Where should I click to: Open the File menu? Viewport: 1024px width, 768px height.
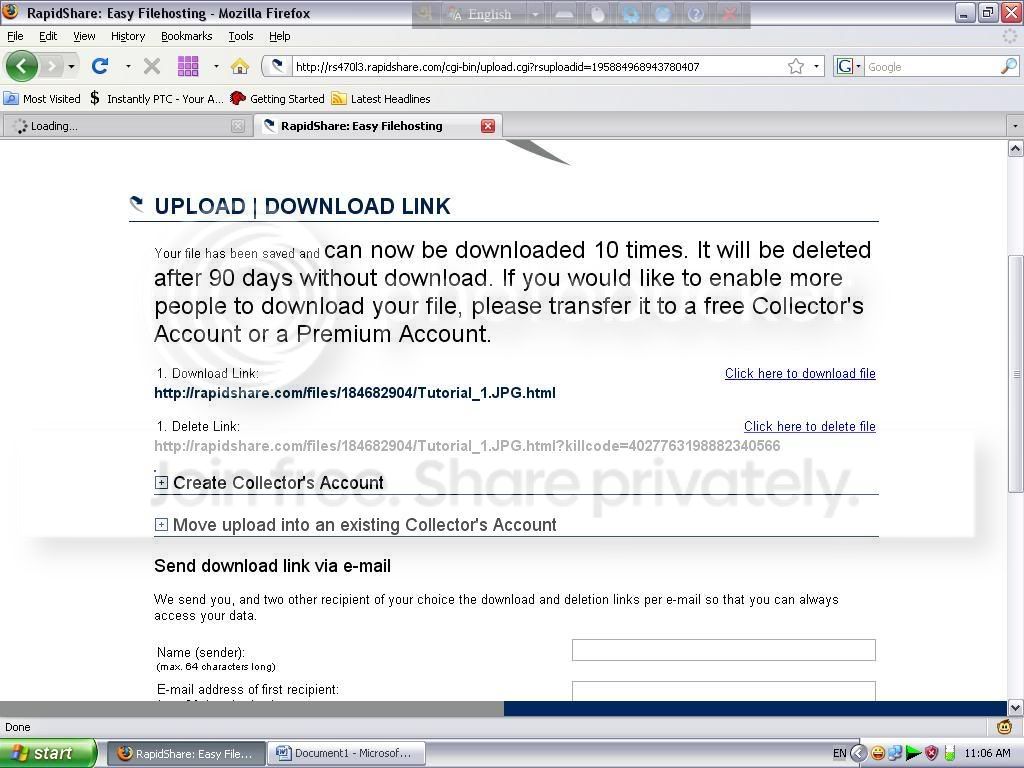15,36
